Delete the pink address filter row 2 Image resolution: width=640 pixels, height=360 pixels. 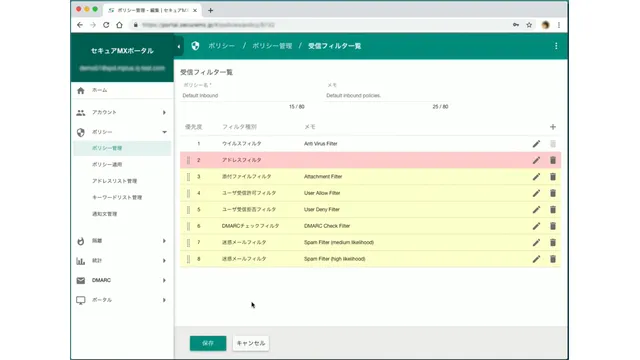click(553, 160)
